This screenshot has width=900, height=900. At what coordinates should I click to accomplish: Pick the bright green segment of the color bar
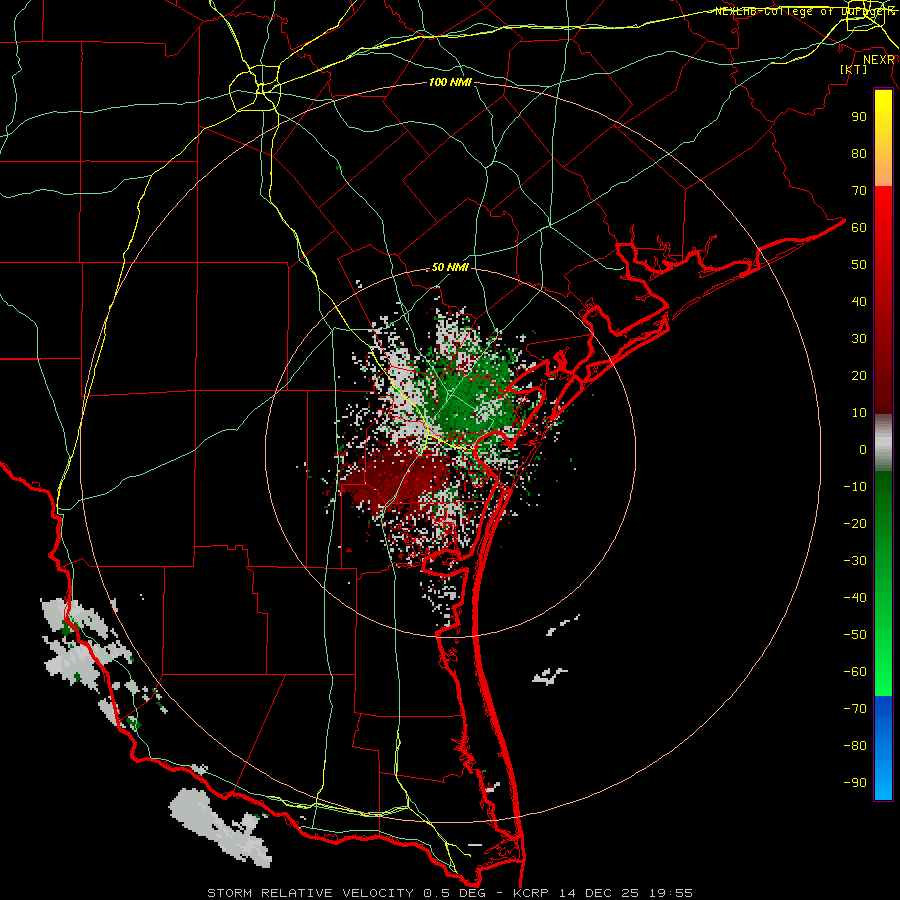(x=883, y=584)
